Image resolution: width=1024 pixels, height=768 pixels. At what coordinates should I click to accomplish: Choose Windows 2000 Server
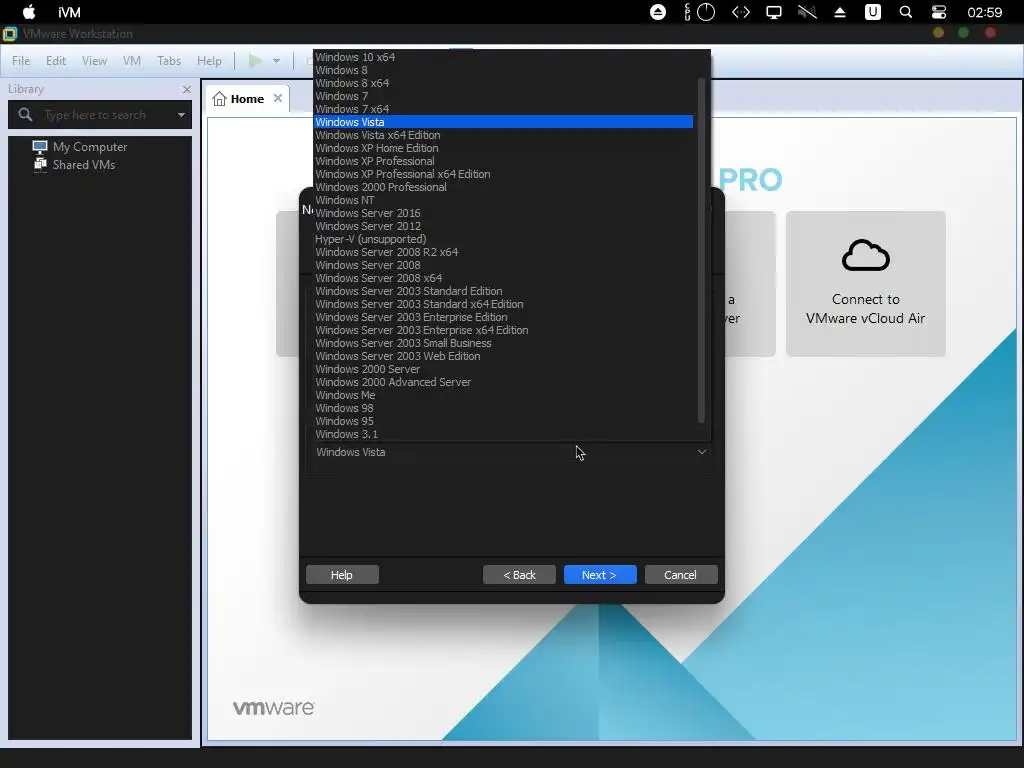coord(504,369)
